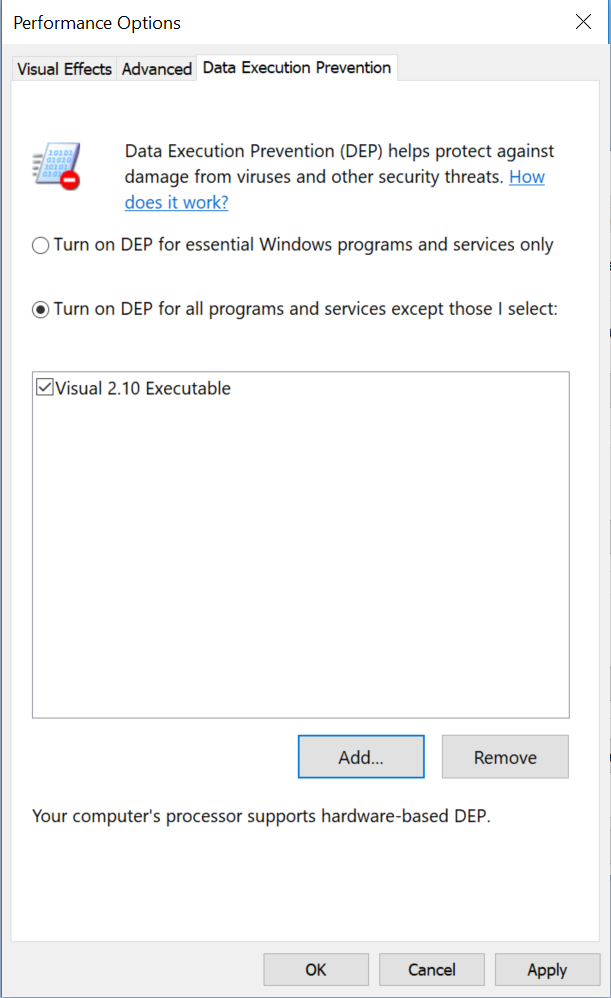
Task: Cancel the Performance Options changes
Action: click(432, 969)
